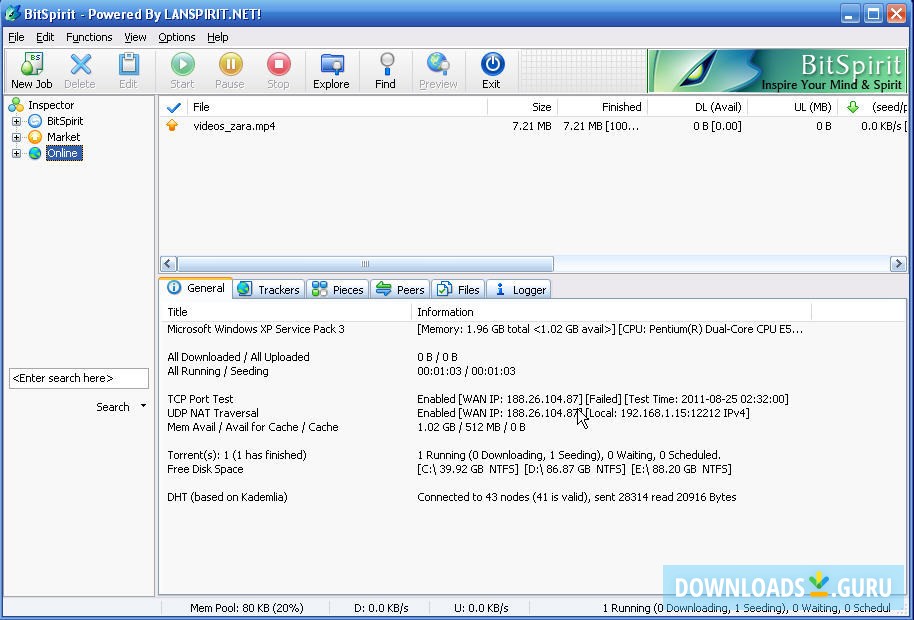Click the BitSpirit banner advertisement
The width and height of the screenshot is (914, 620).
coord(777,71)
